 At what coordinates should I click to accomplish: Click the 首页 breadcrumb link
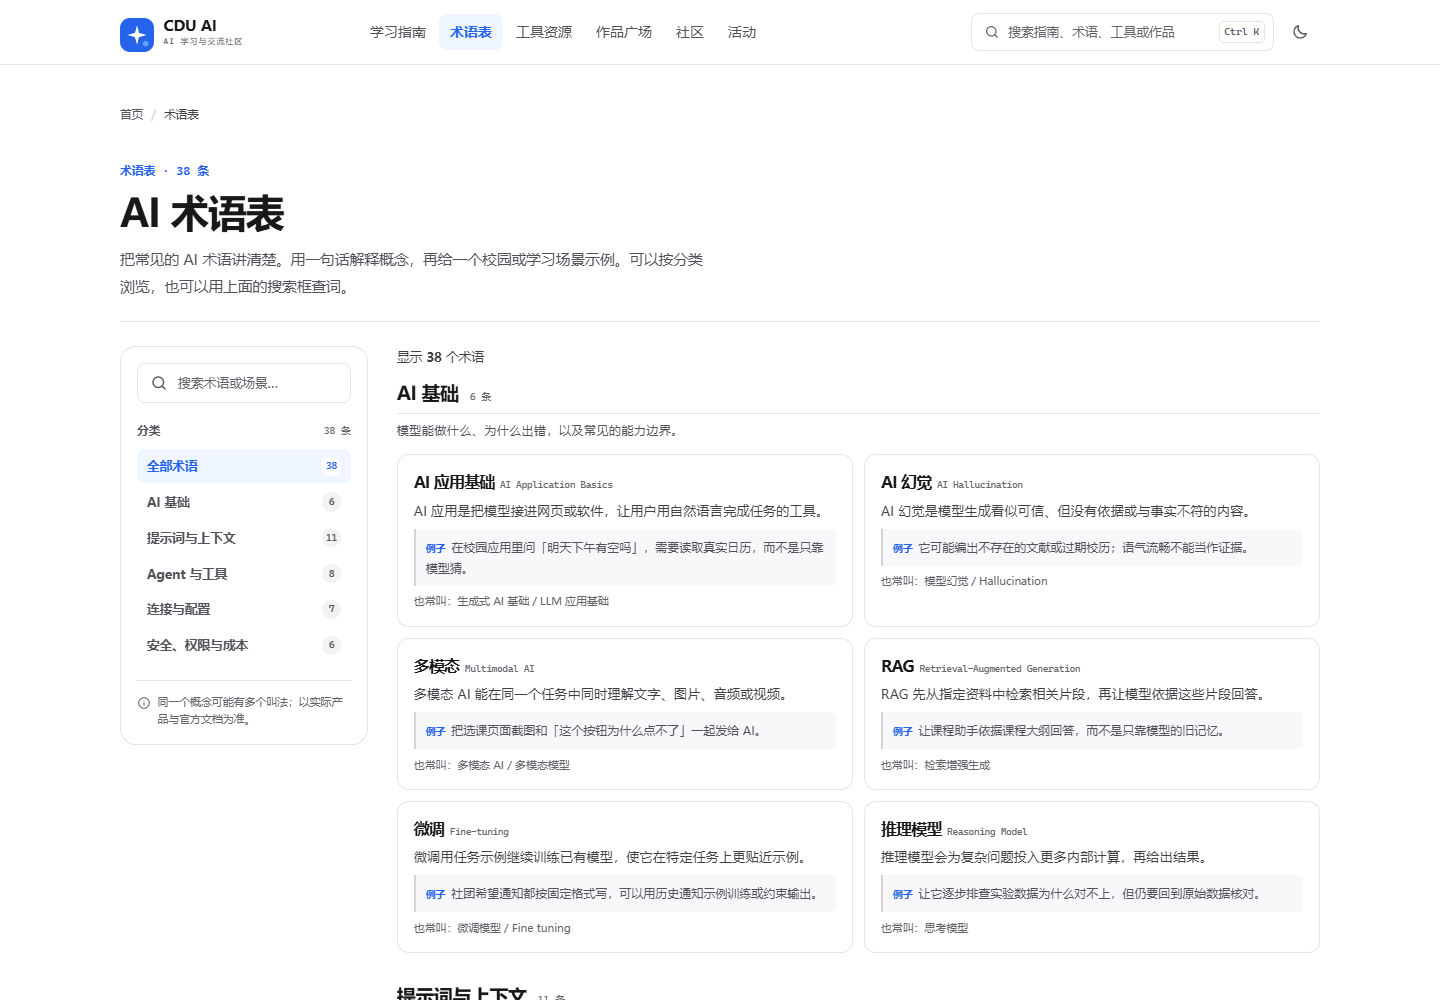click(x=132, y=115)
